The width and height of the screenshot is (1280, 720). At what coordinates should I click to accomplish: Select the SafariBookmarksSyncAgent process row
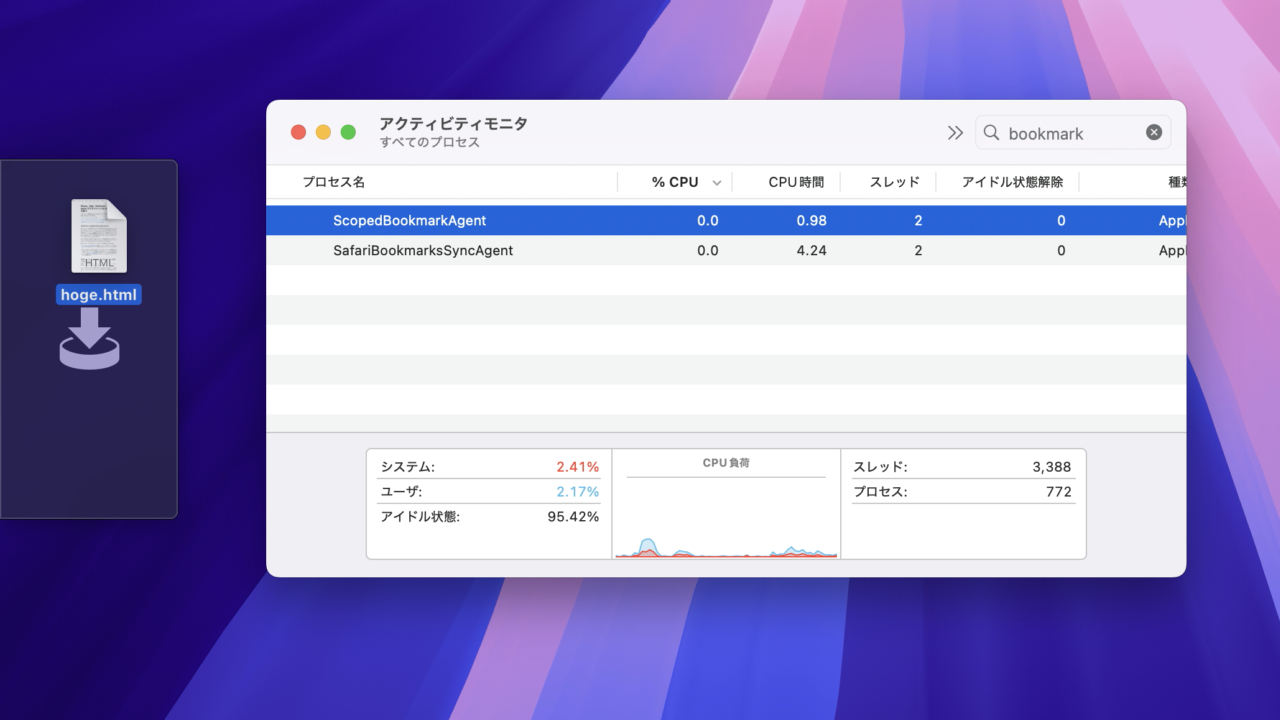(x=726, y=250)
